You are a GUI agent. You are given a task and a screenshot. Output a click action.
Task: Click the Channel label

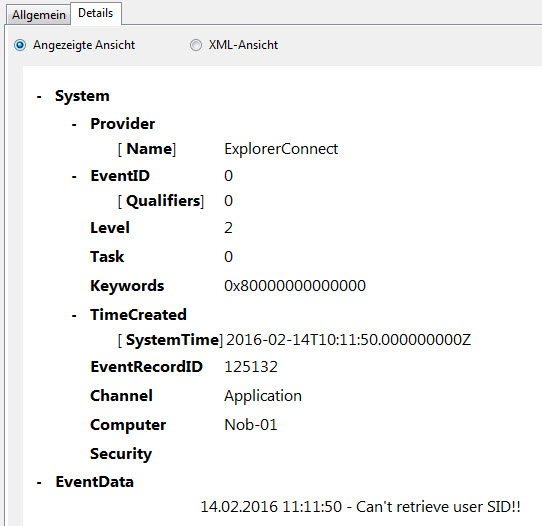[x=121, y=396]
